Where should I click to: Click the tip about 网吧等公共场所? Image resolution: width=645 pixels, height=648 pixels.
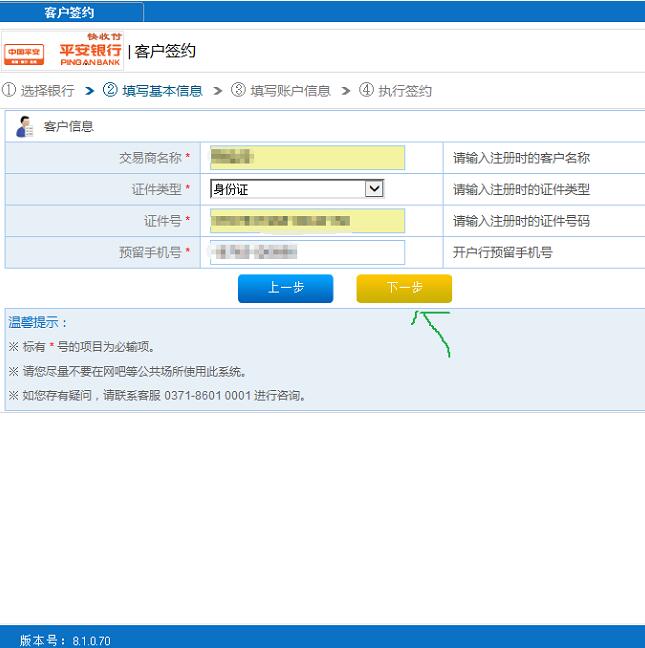[x=128, y=371]
